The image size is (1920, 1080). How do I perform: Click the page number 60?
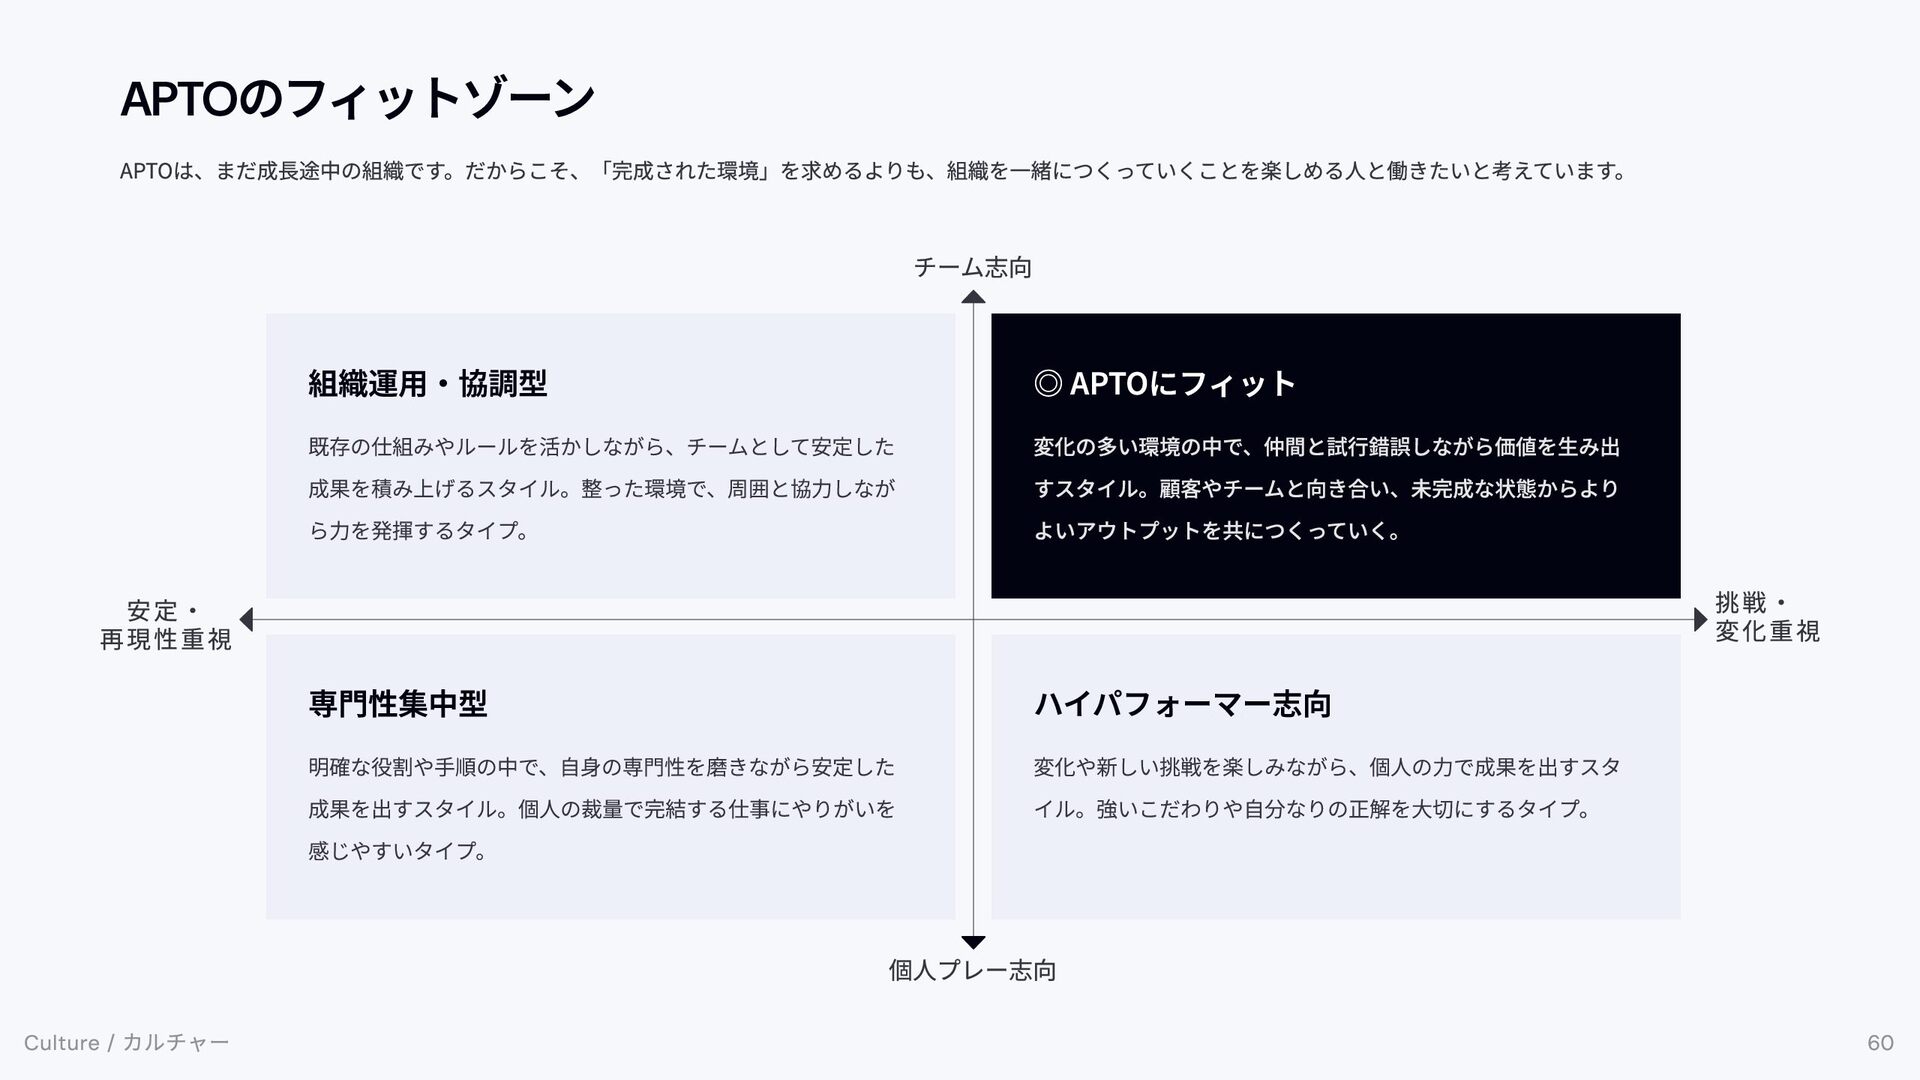(1880, 1043)
